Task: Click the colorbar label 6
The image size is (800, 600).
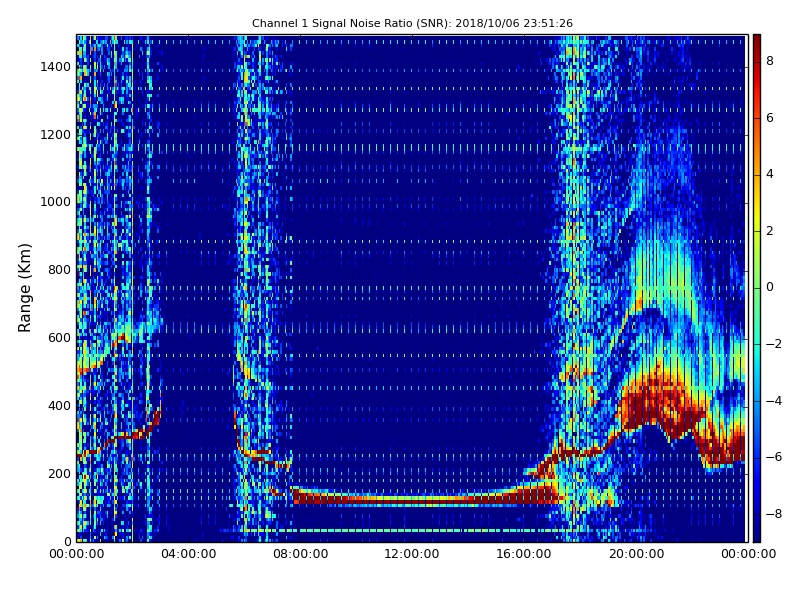Action: click(x=770, y=118)
